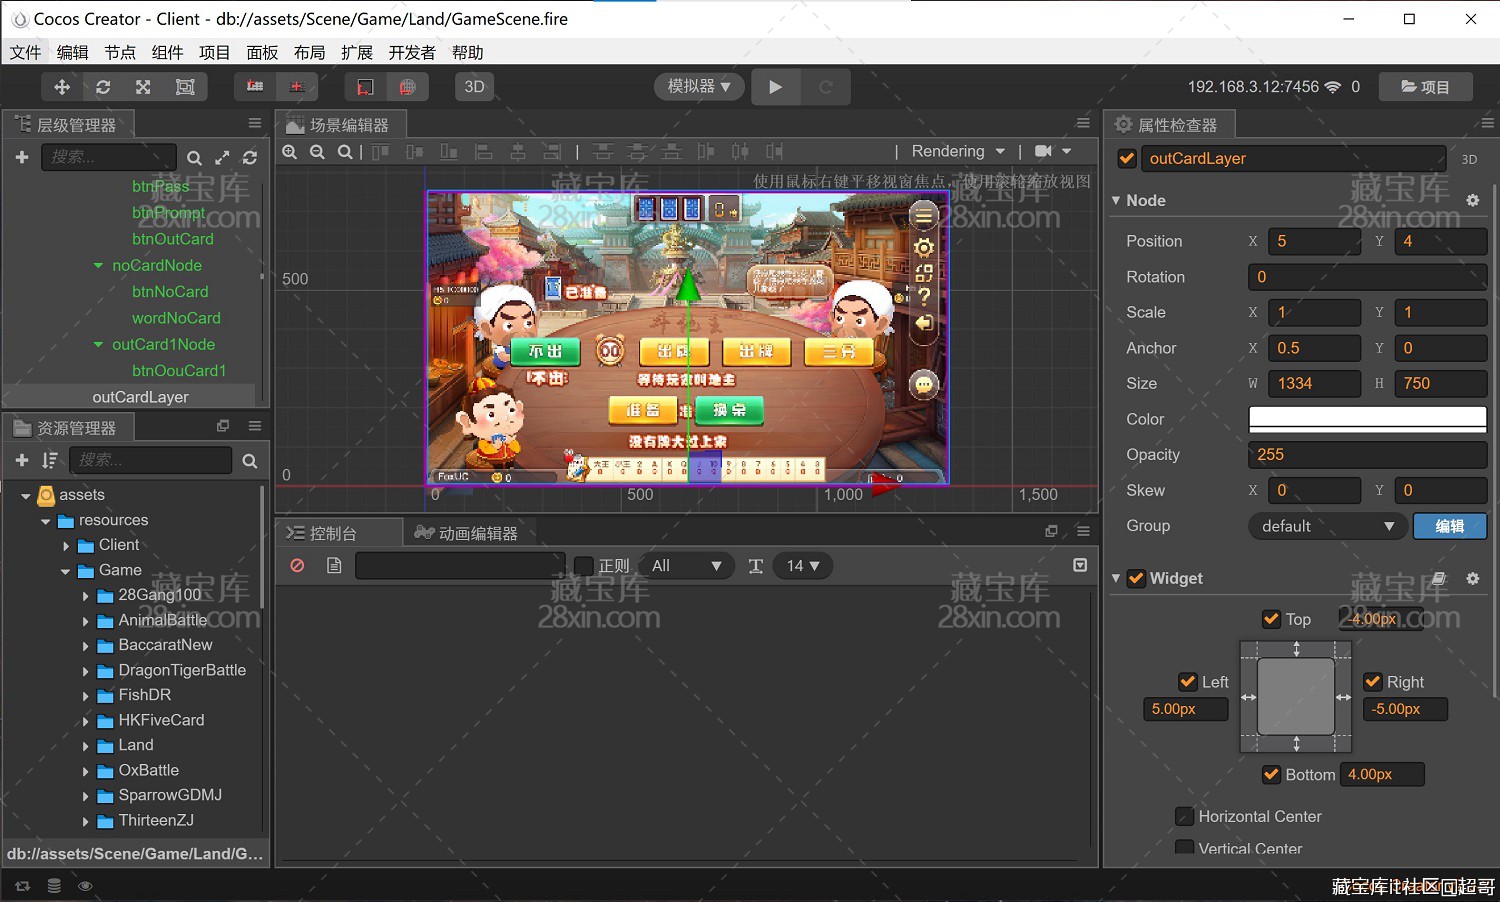This screenshot has height=902, width=1500.
Task: Toggle the 3D scene view button
Action: [x=475, y=87]
